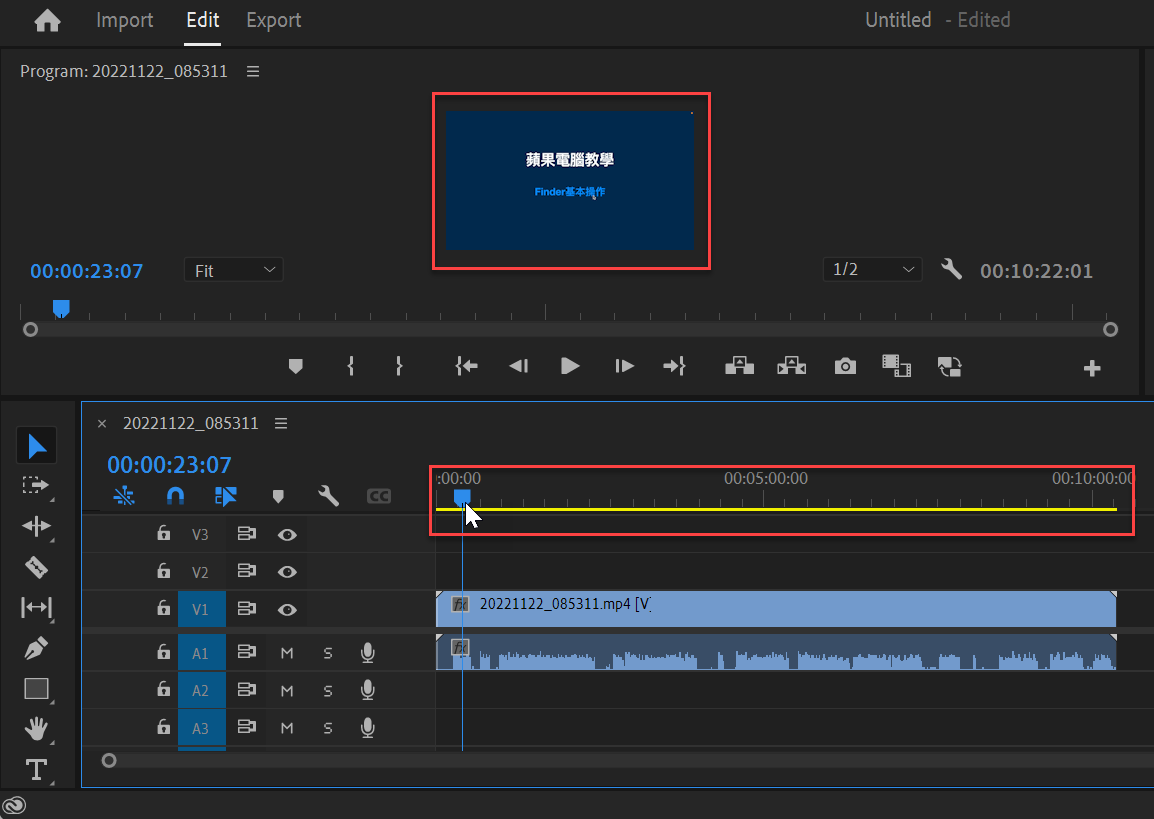Switch to the Import tab
The height and width of the screenshot is (819, 1154).
click(x=124, y=20)
